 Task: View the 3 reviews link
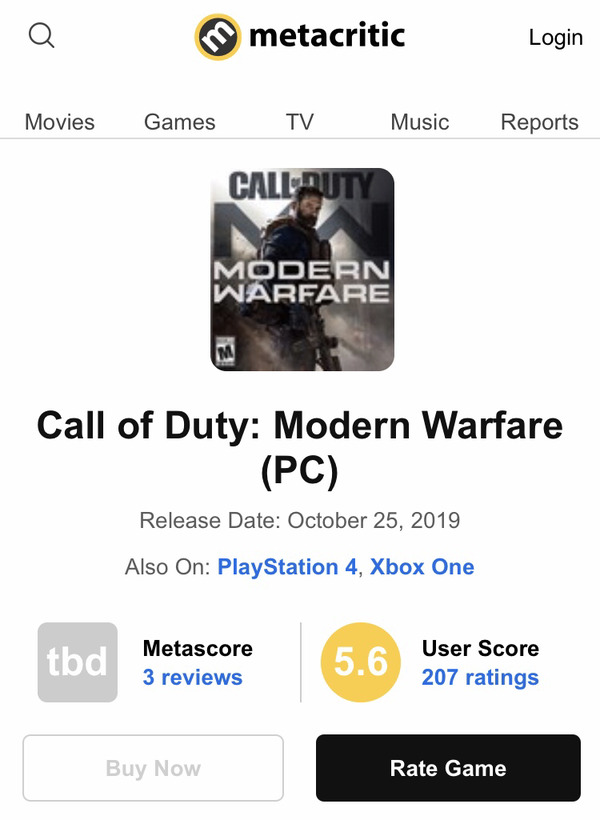(x=192, y=677)
